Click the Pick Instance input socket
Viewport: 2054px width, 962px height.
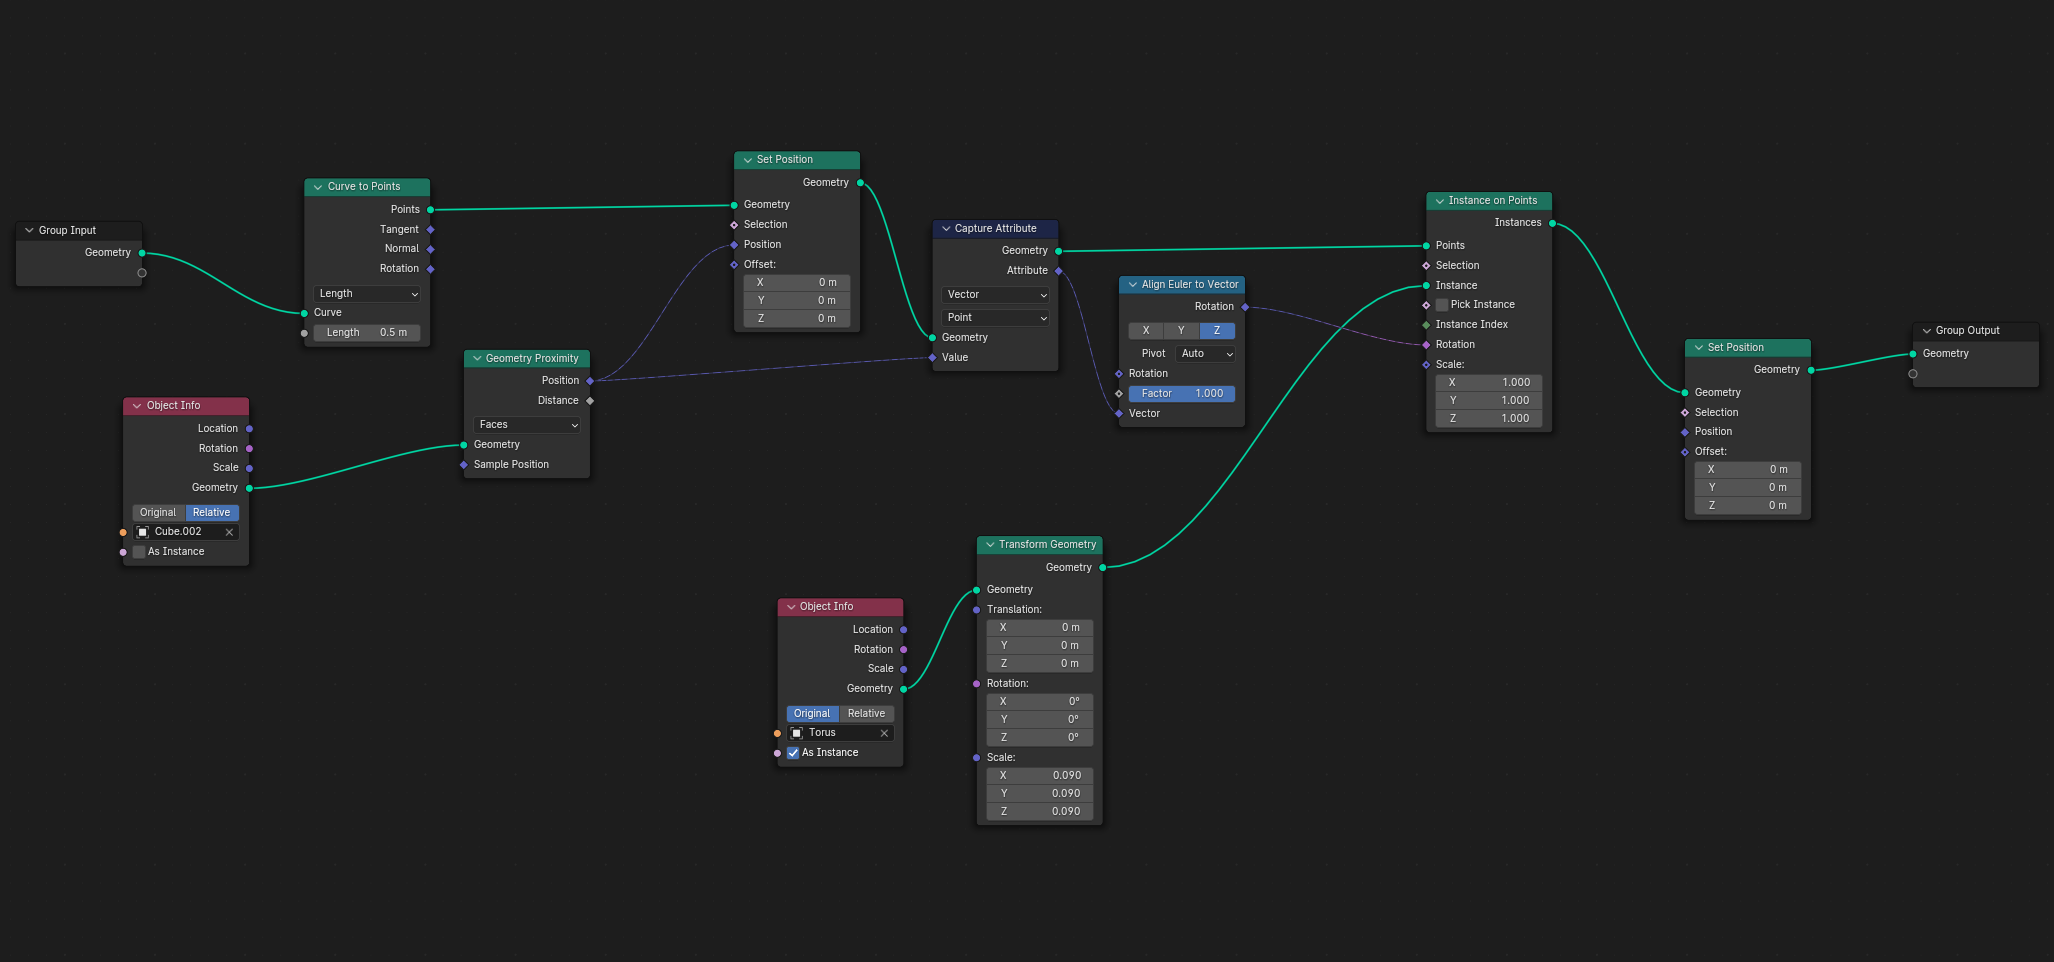[x=1426, y=305]
